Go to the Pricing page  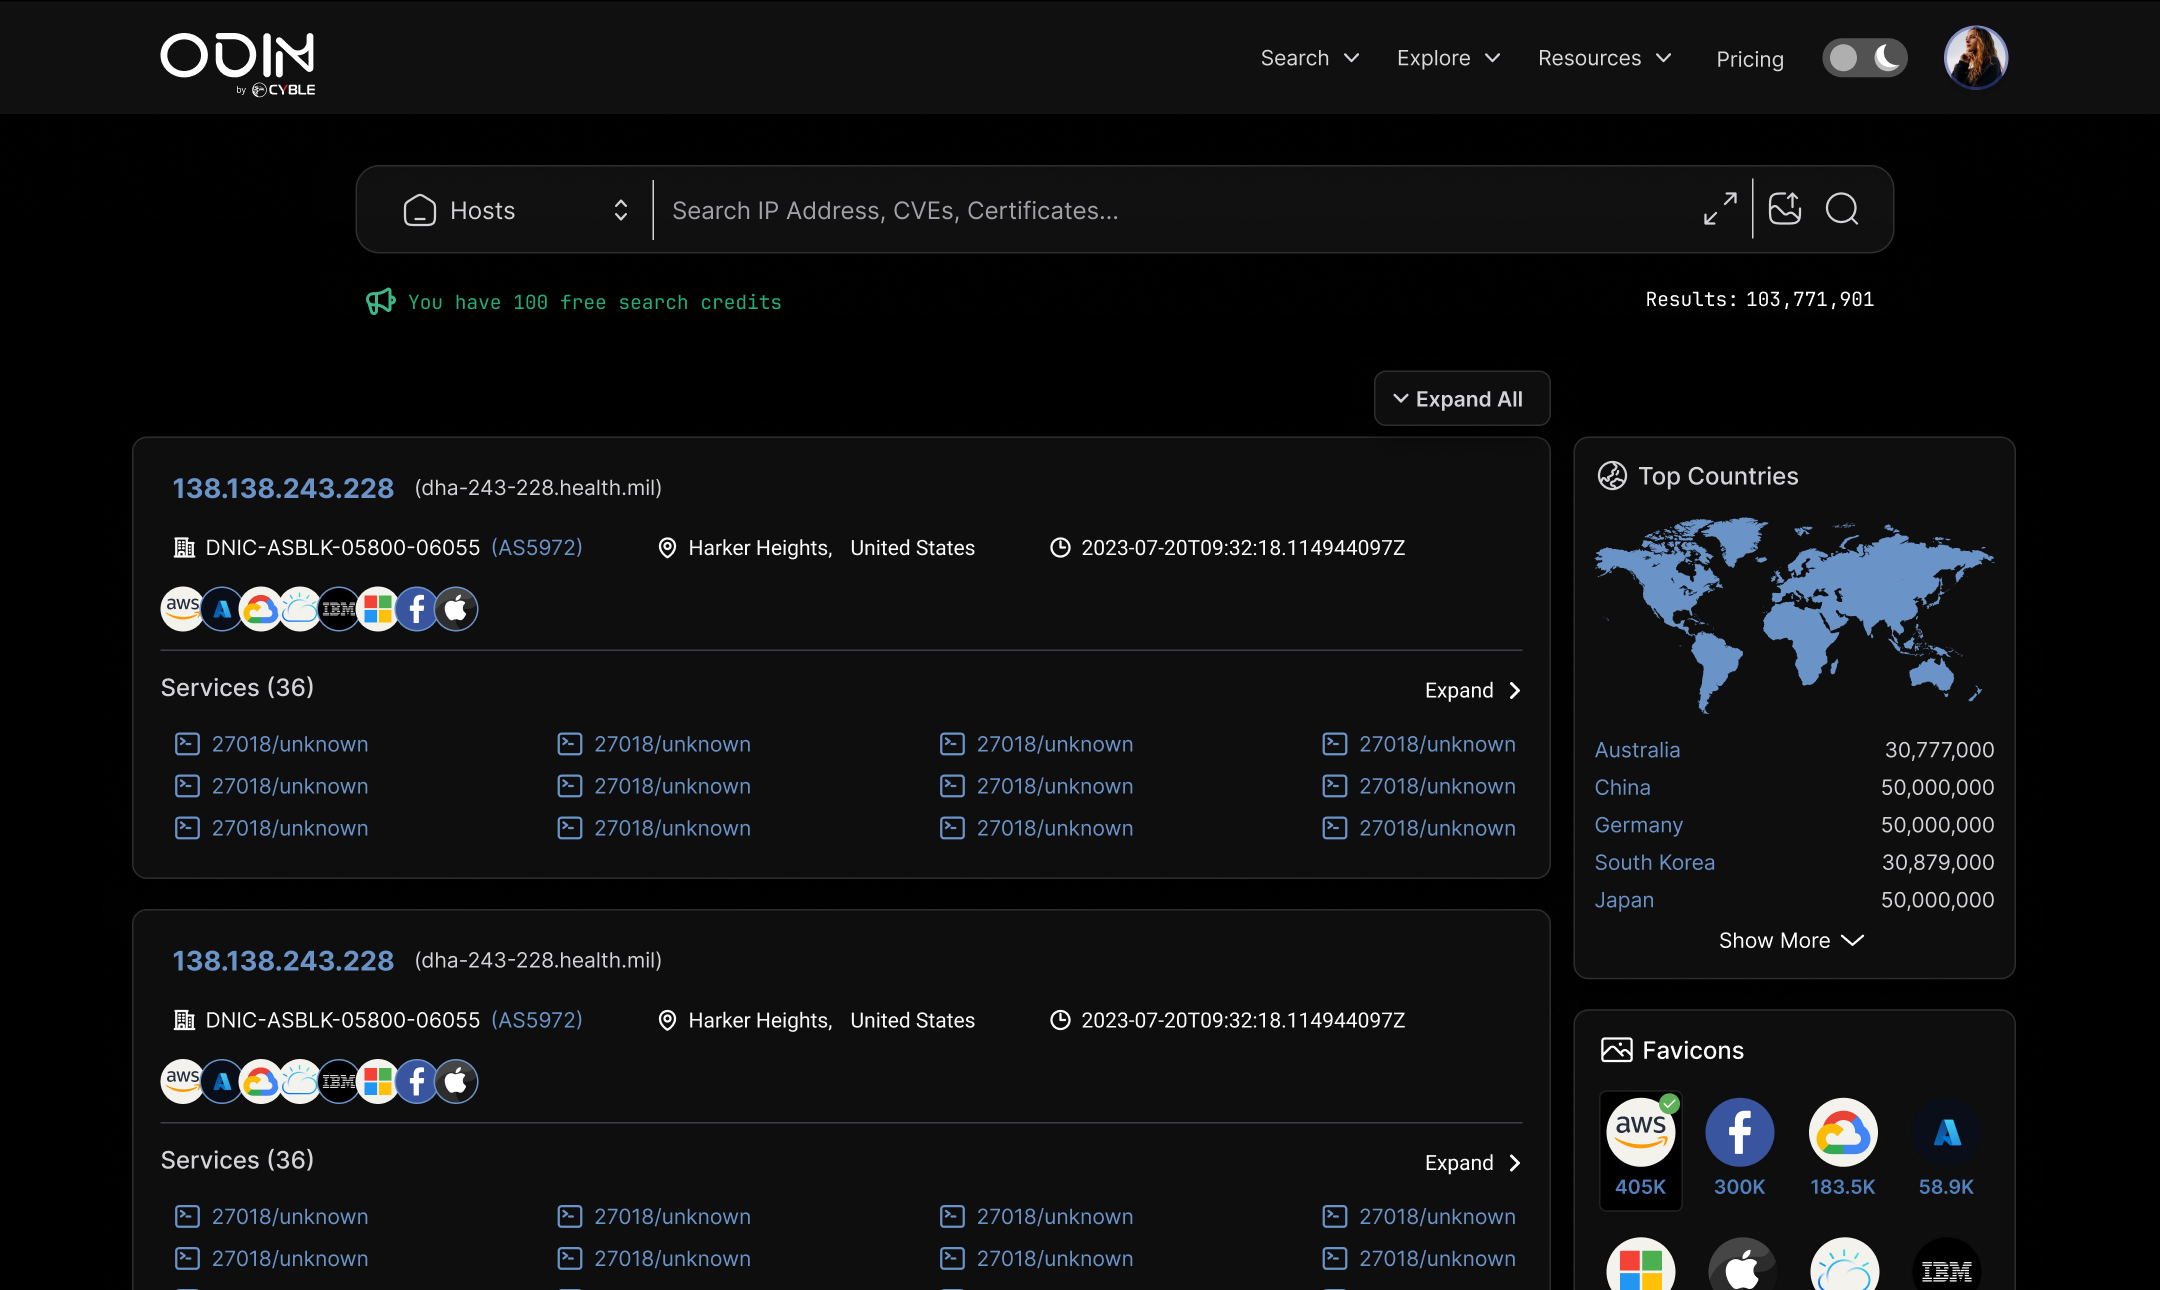(1750, 59)
